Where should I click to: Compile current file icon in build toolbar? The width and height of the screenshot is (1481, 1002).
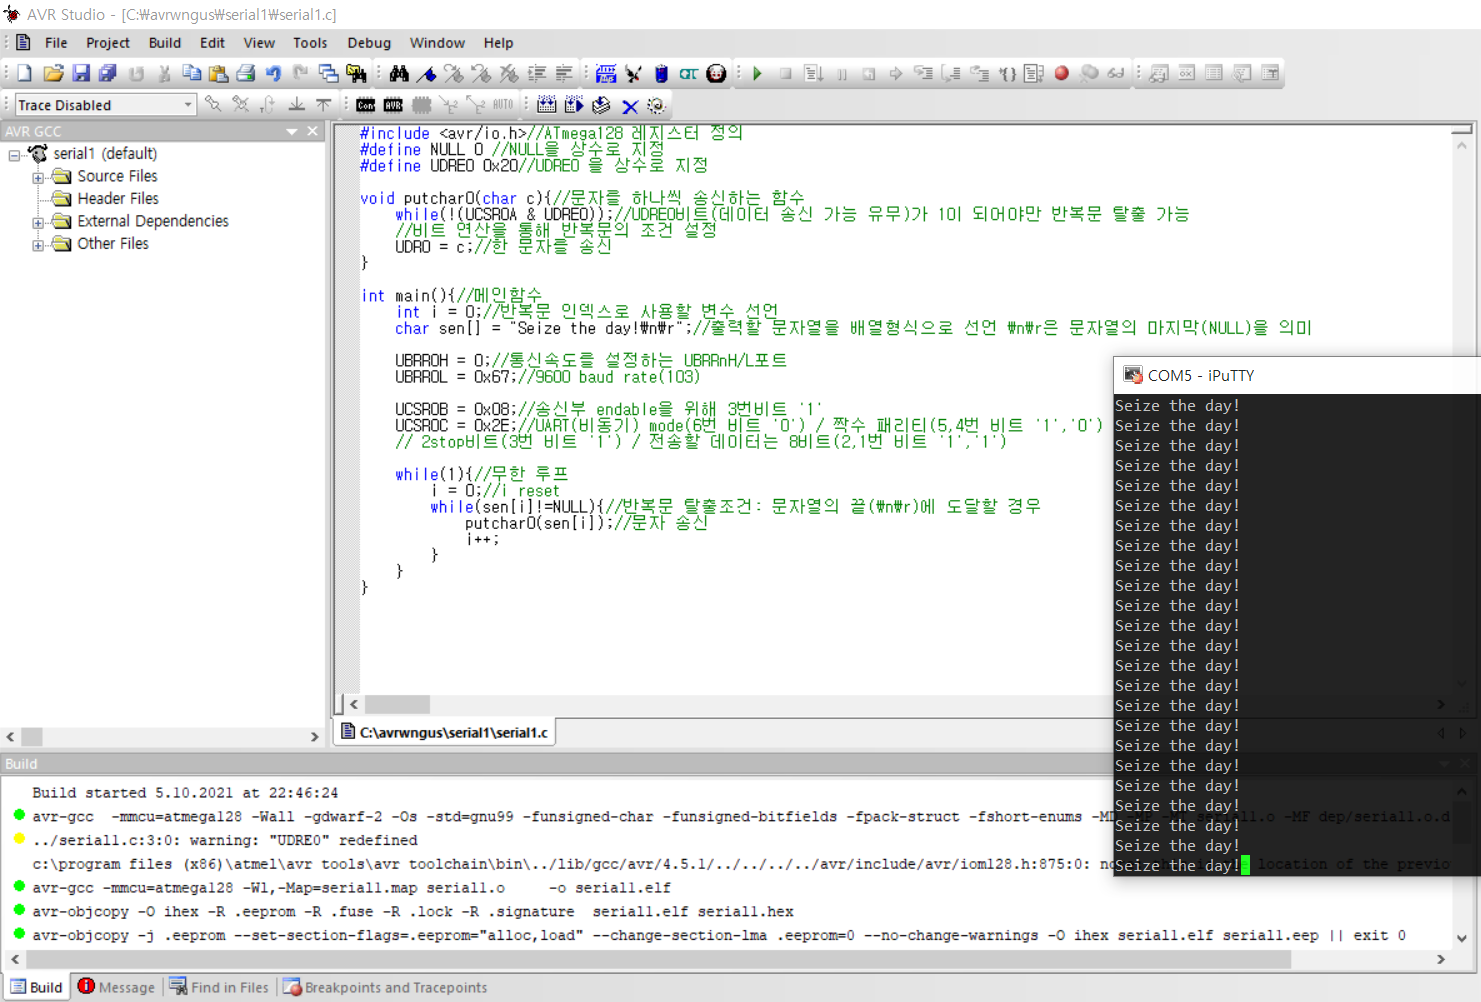(601, 105)
